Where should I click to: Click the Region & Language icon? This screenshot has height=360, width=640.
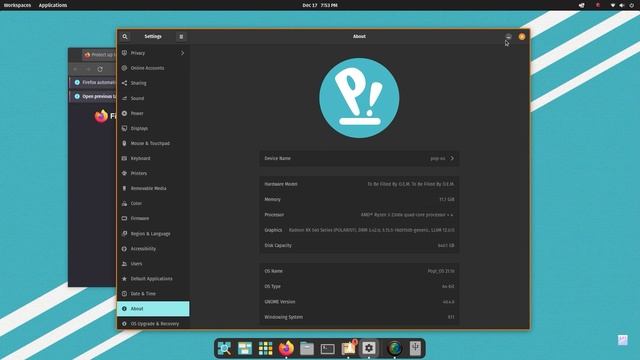click(124, 233)
